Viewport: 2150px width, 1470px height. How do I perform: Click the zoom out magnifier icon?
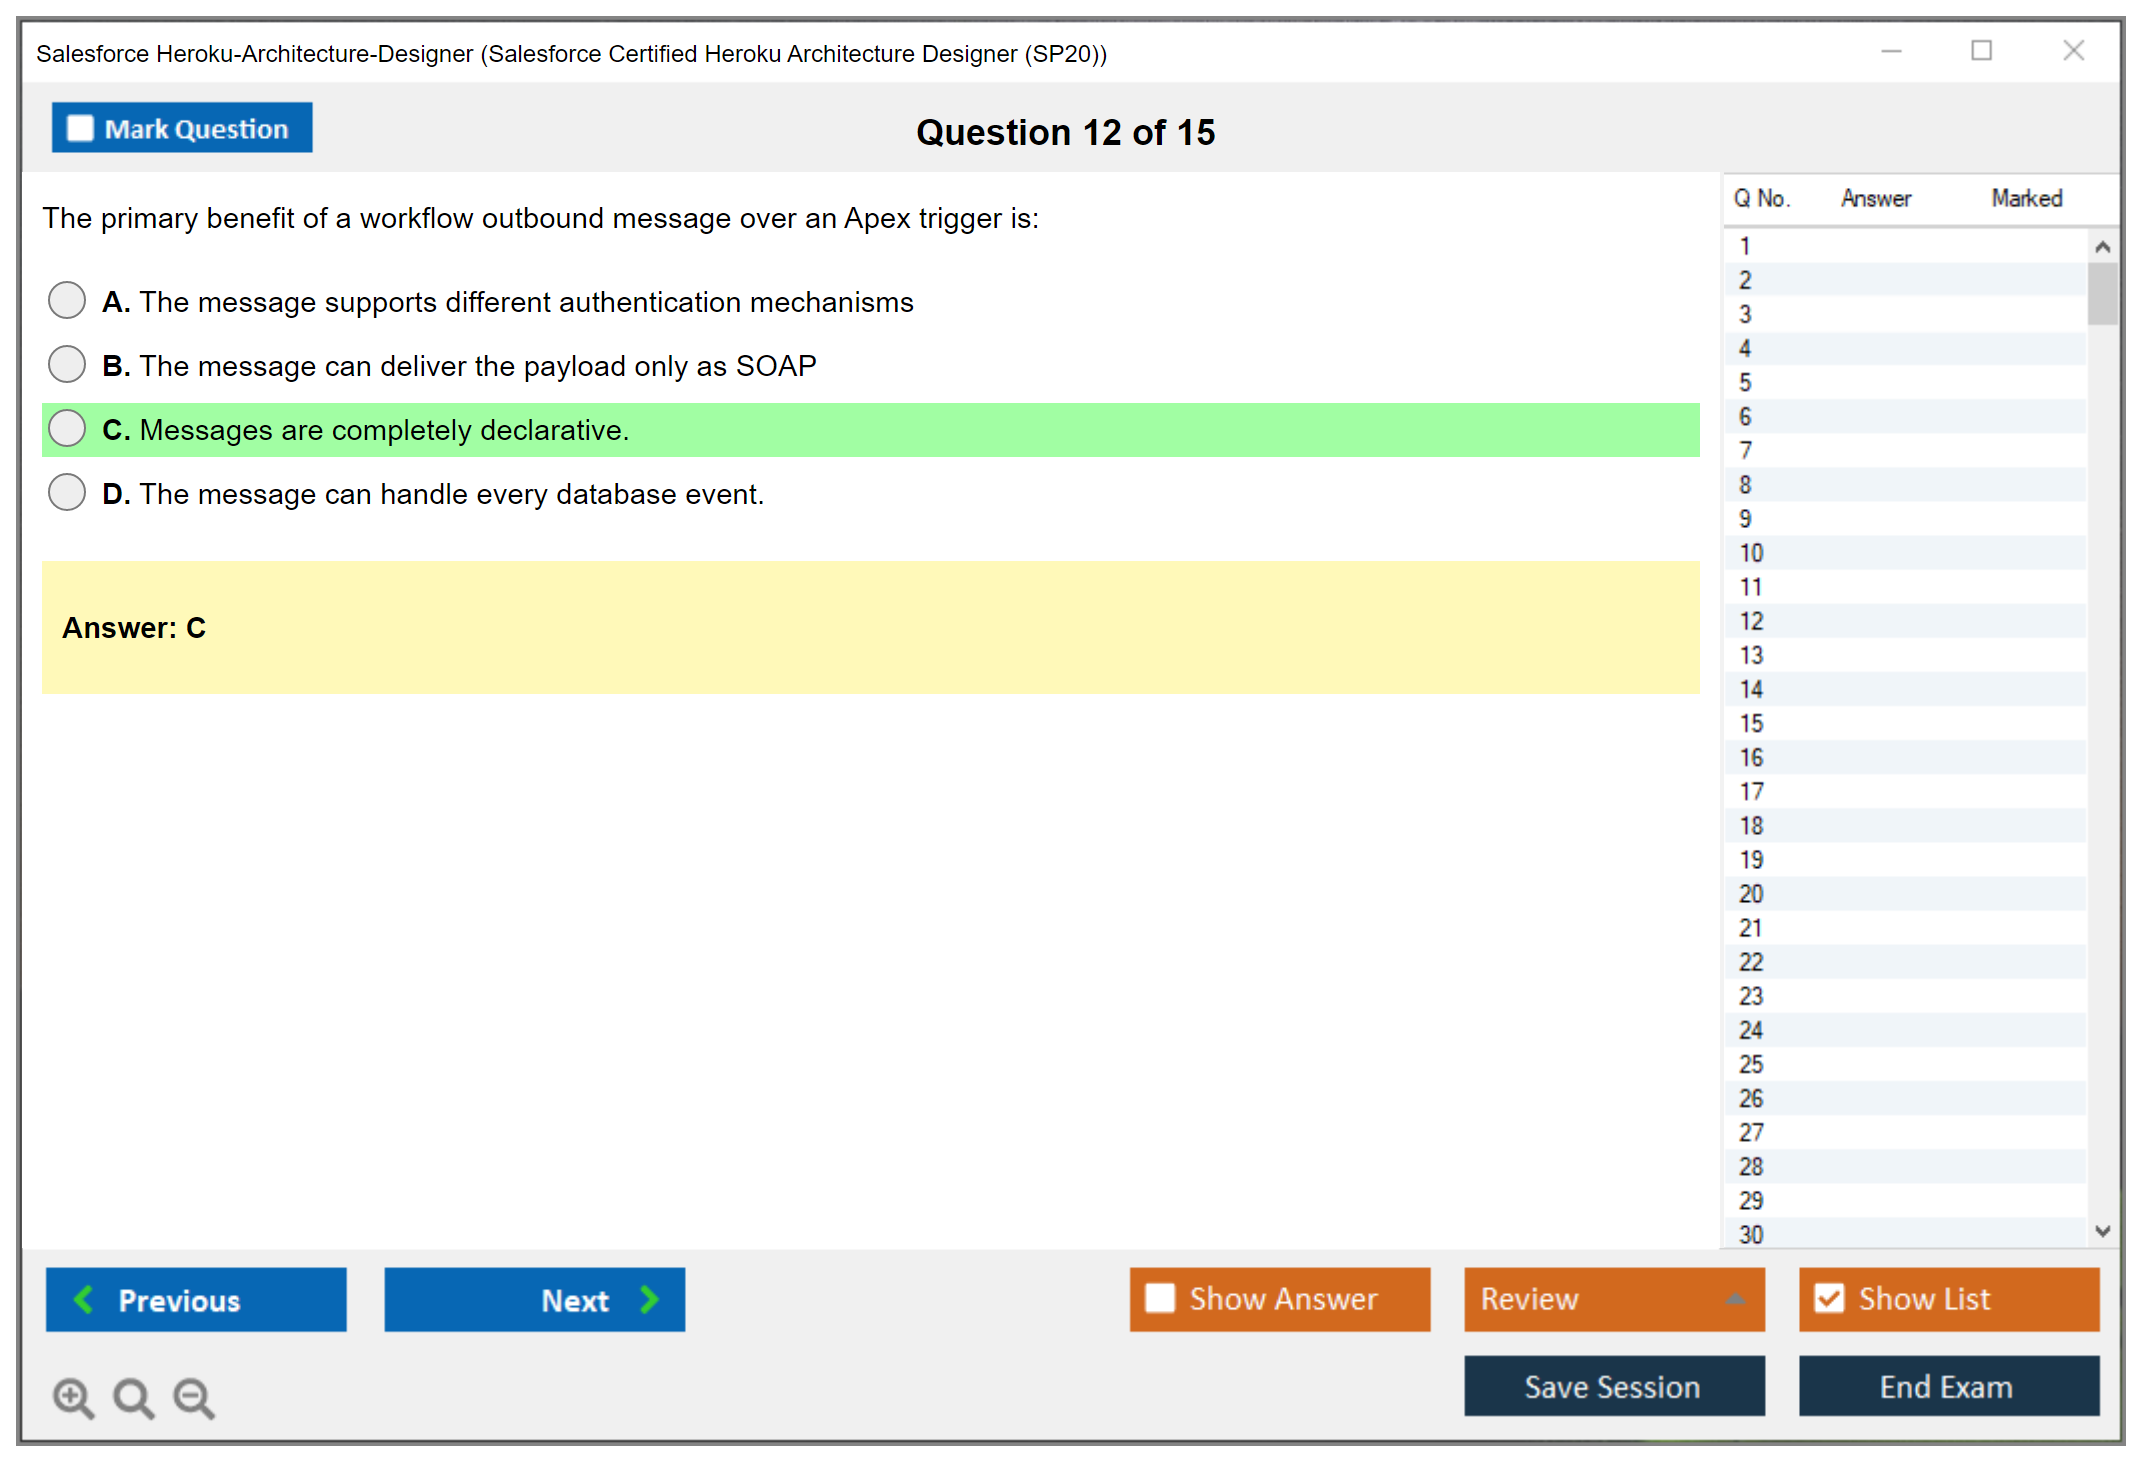[194, 1397]
